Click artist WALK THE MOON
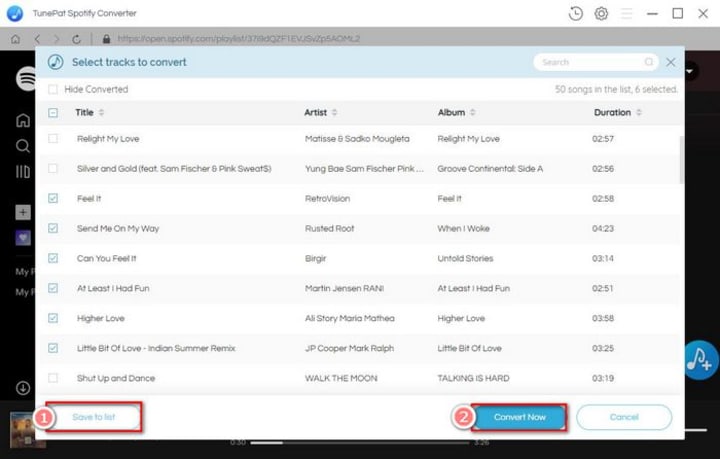The image size is (720, 459). coord(341,378)
